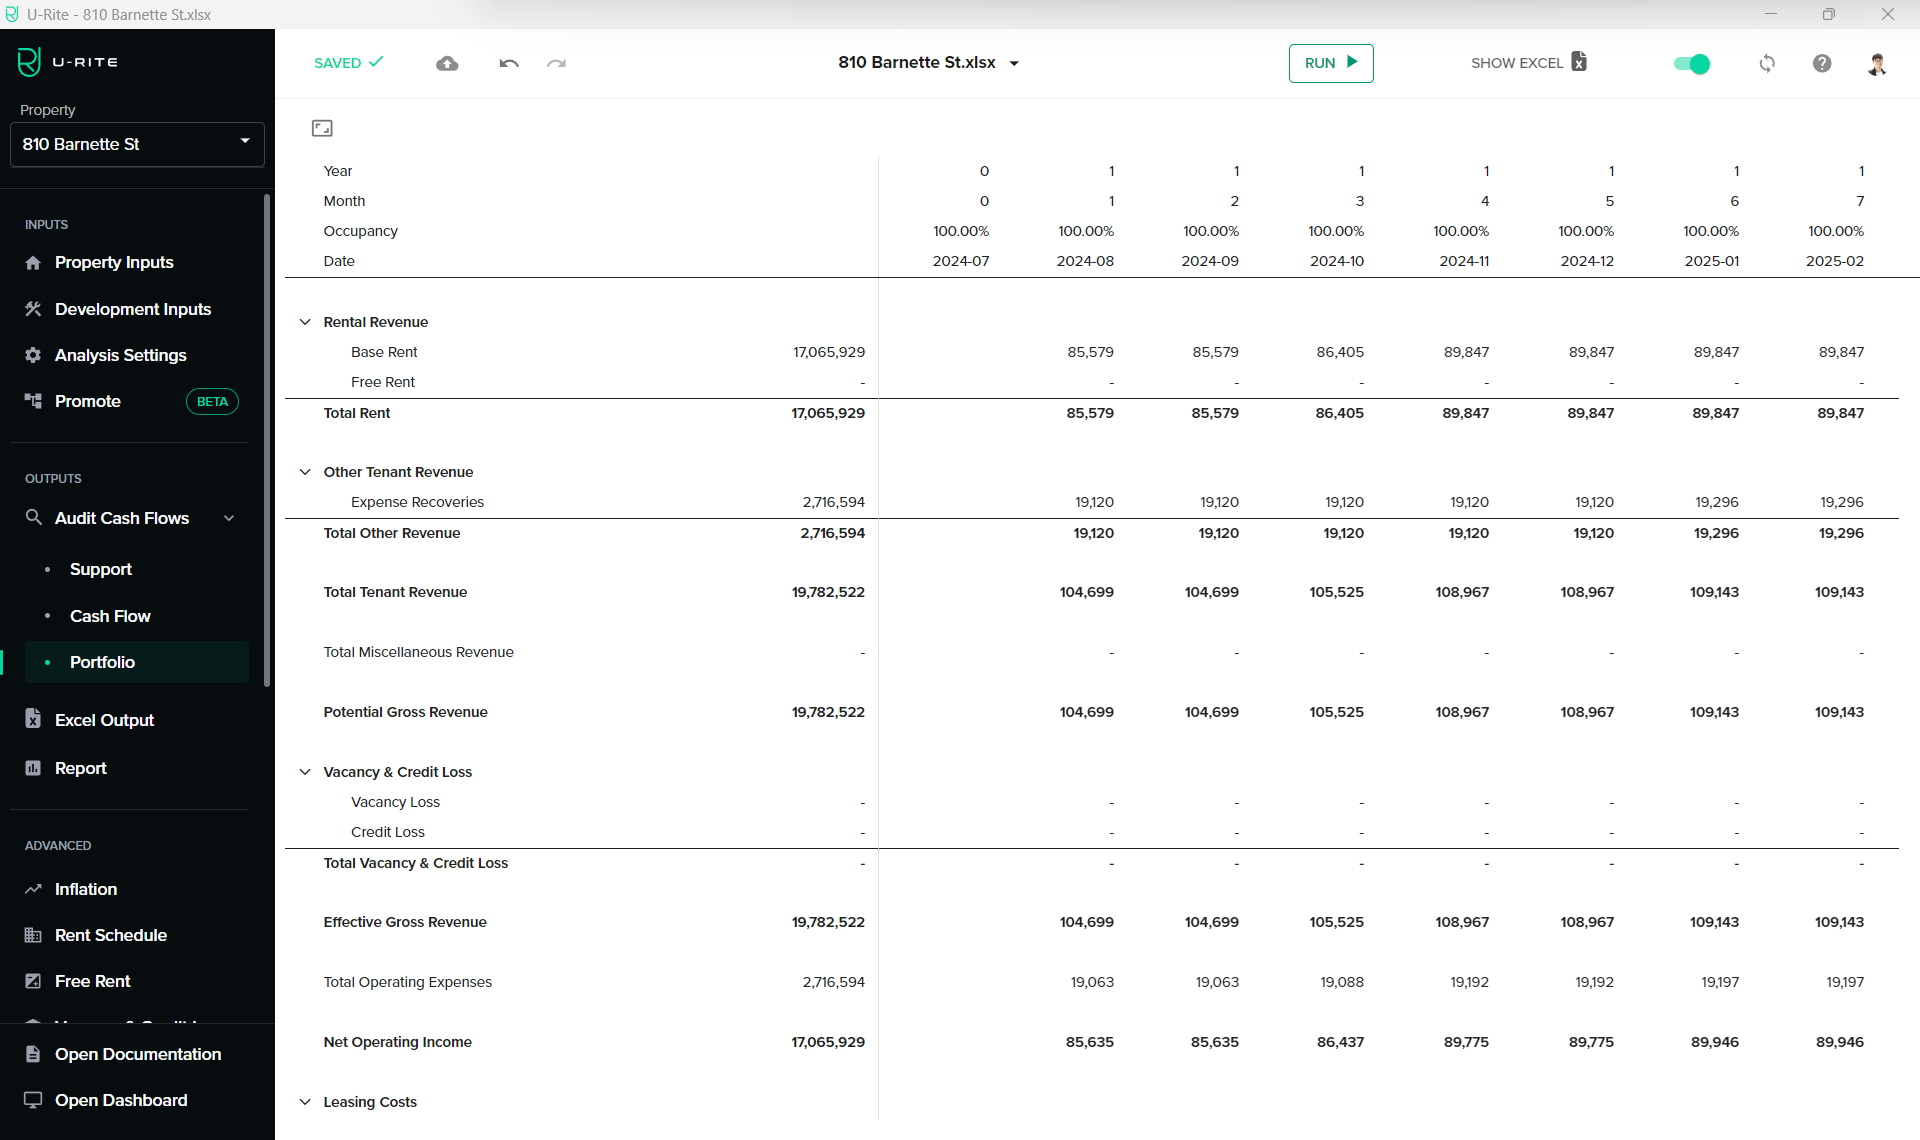1920x1140 pixels.
Task: Click the cloud upload icon
Action: pos(447,62)
